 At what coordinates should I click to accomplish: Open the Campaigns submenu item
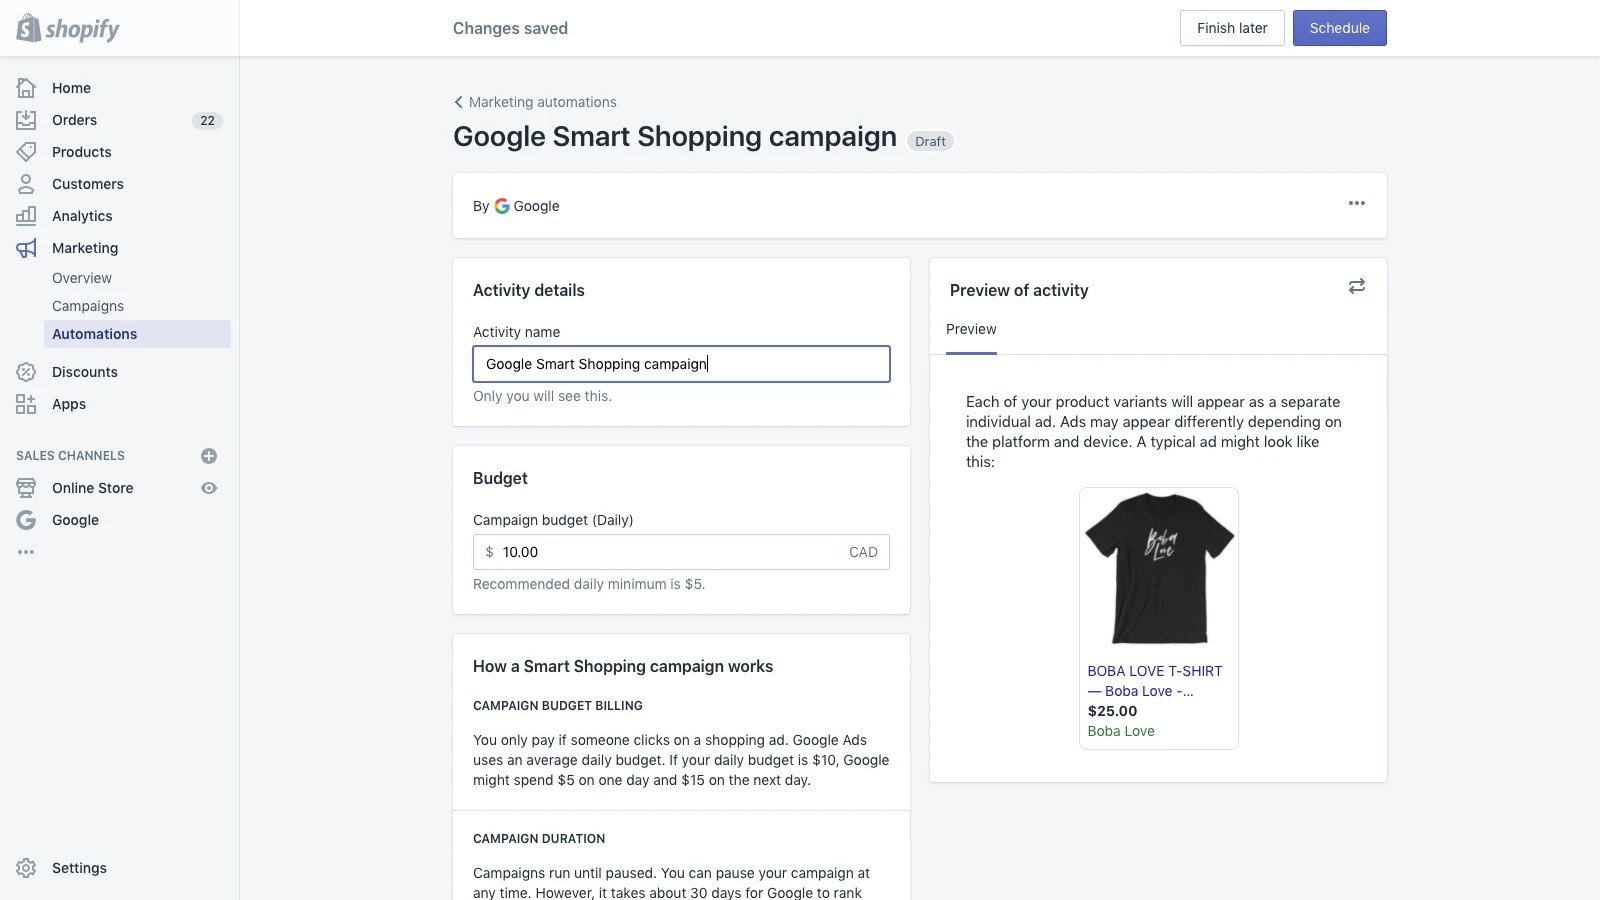(x=88, y=306)
